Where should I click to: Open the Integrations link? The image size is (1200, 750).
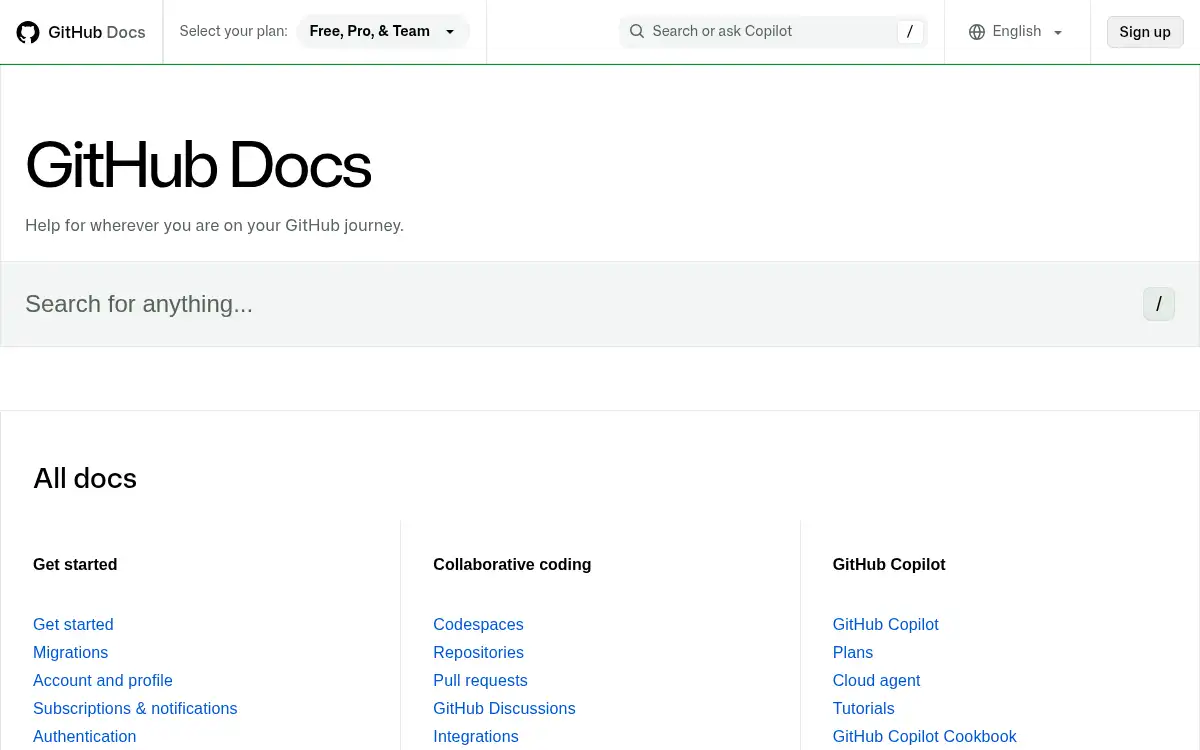coord(476,736)
